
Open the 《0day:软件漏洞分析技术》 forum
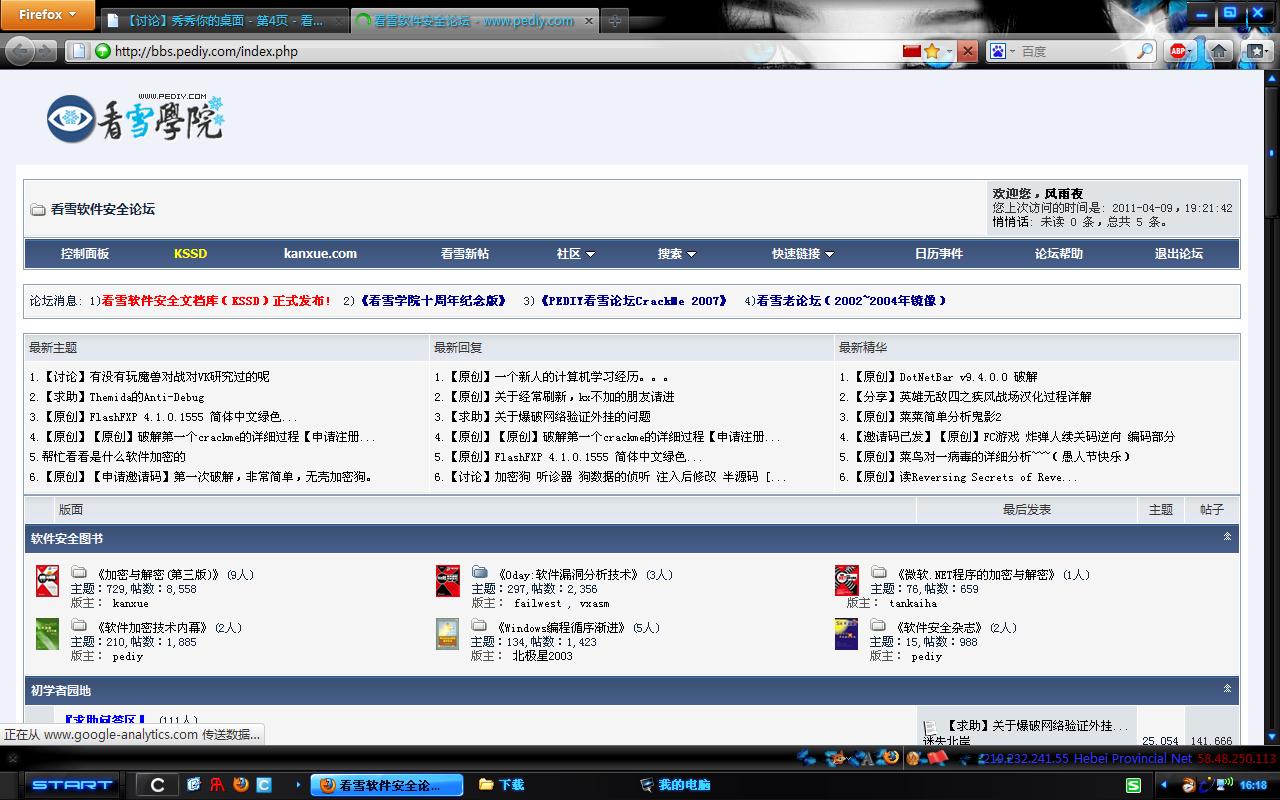pos(567,575)
